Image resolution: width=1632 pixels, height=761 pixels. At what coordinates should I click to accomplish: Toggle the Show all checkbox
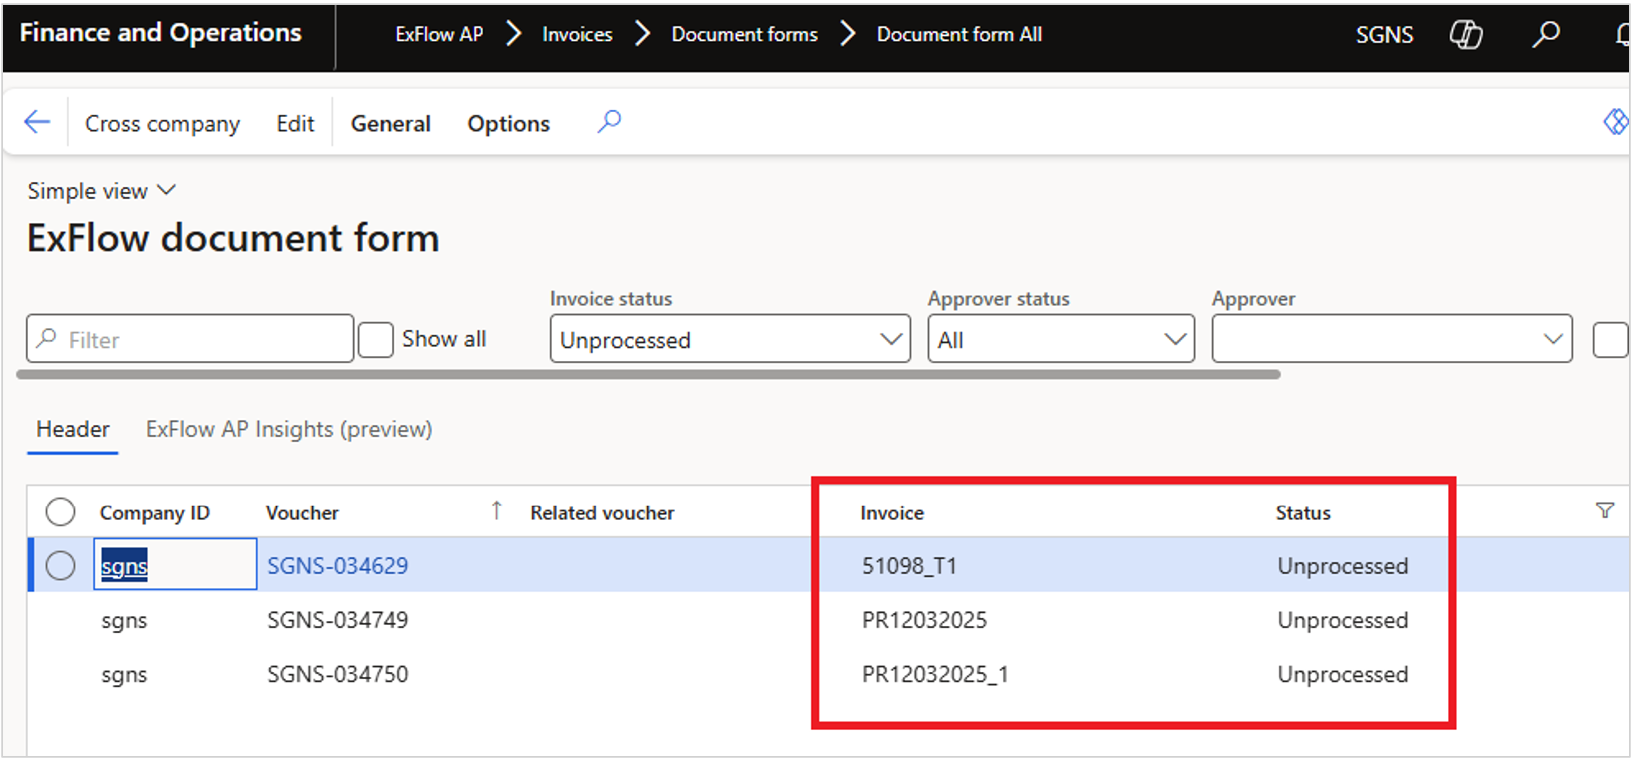[x=376, y=340]
